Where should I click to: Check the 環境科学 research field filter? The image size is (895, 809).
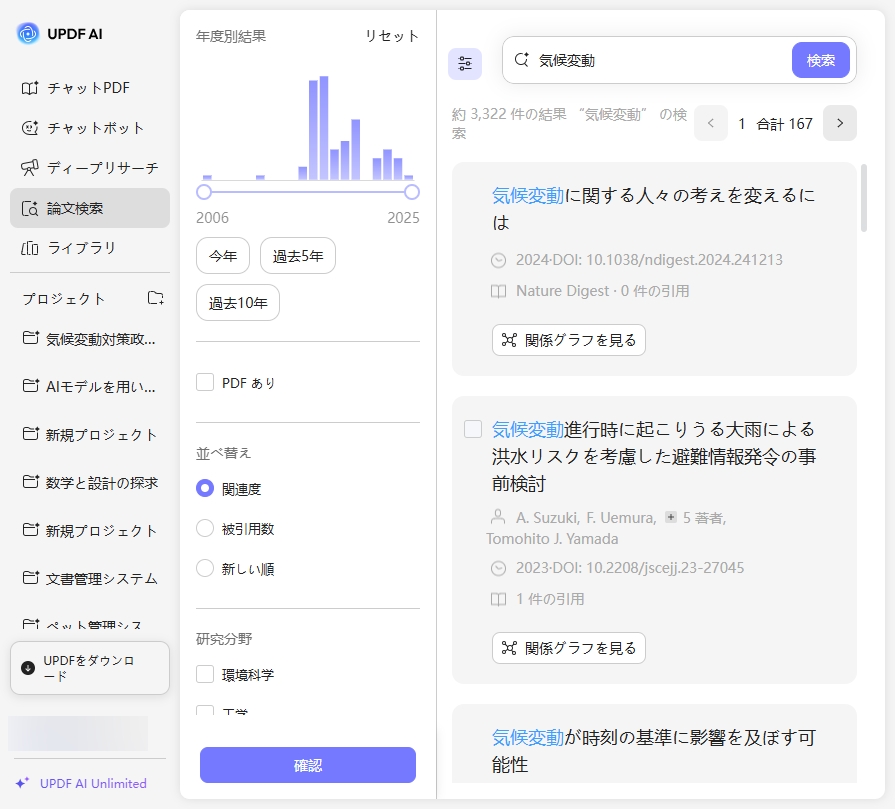point(203,675)
